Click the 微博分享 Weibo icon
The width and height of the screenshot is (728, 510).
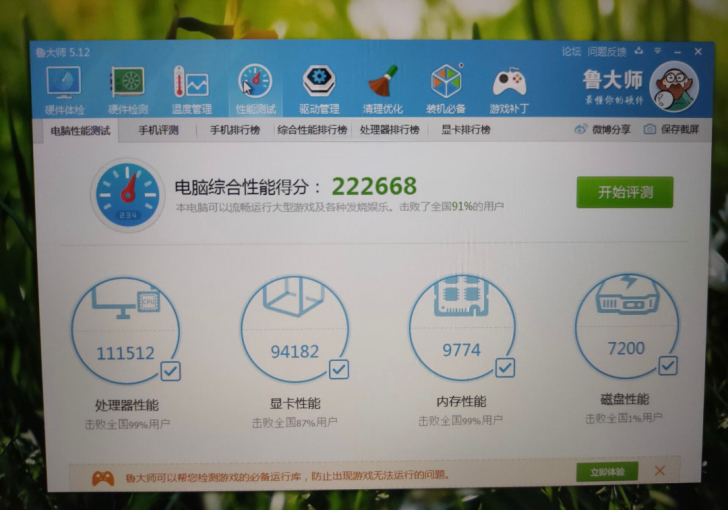[580, 129]
